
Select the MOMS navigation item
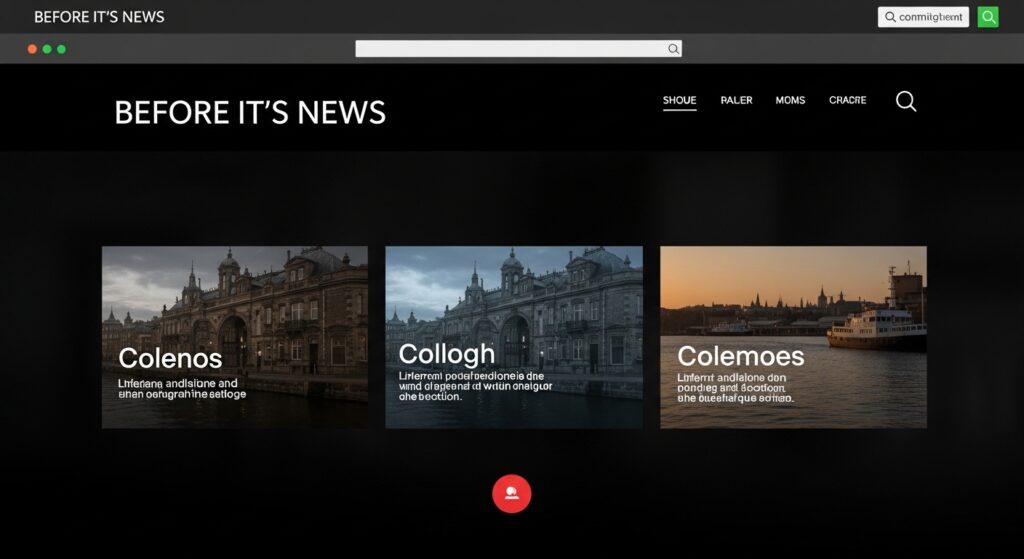point(790,101)
